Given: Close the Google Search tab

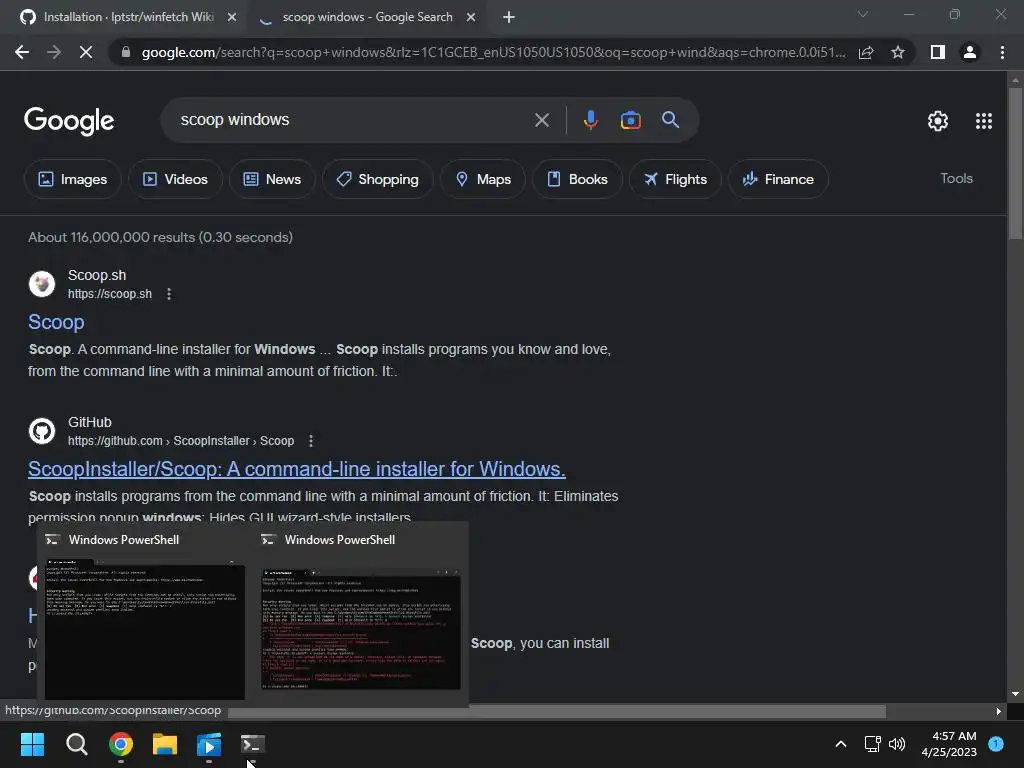Looking at the screenshot, I should click(x=471, y=18).
